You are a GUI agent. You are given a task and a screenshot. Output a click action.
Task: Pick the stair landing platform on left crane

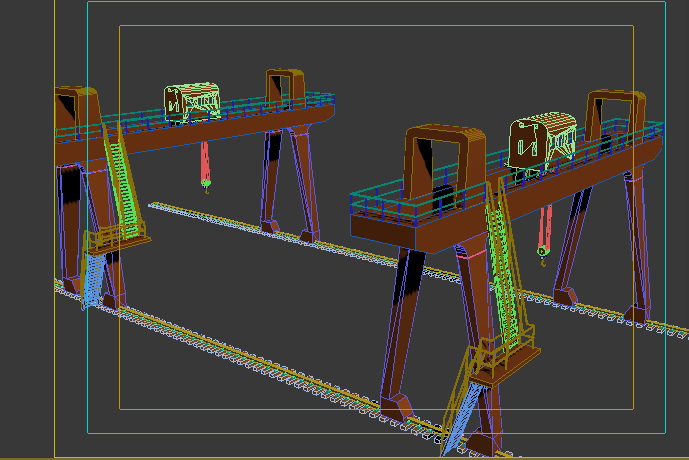117,240
